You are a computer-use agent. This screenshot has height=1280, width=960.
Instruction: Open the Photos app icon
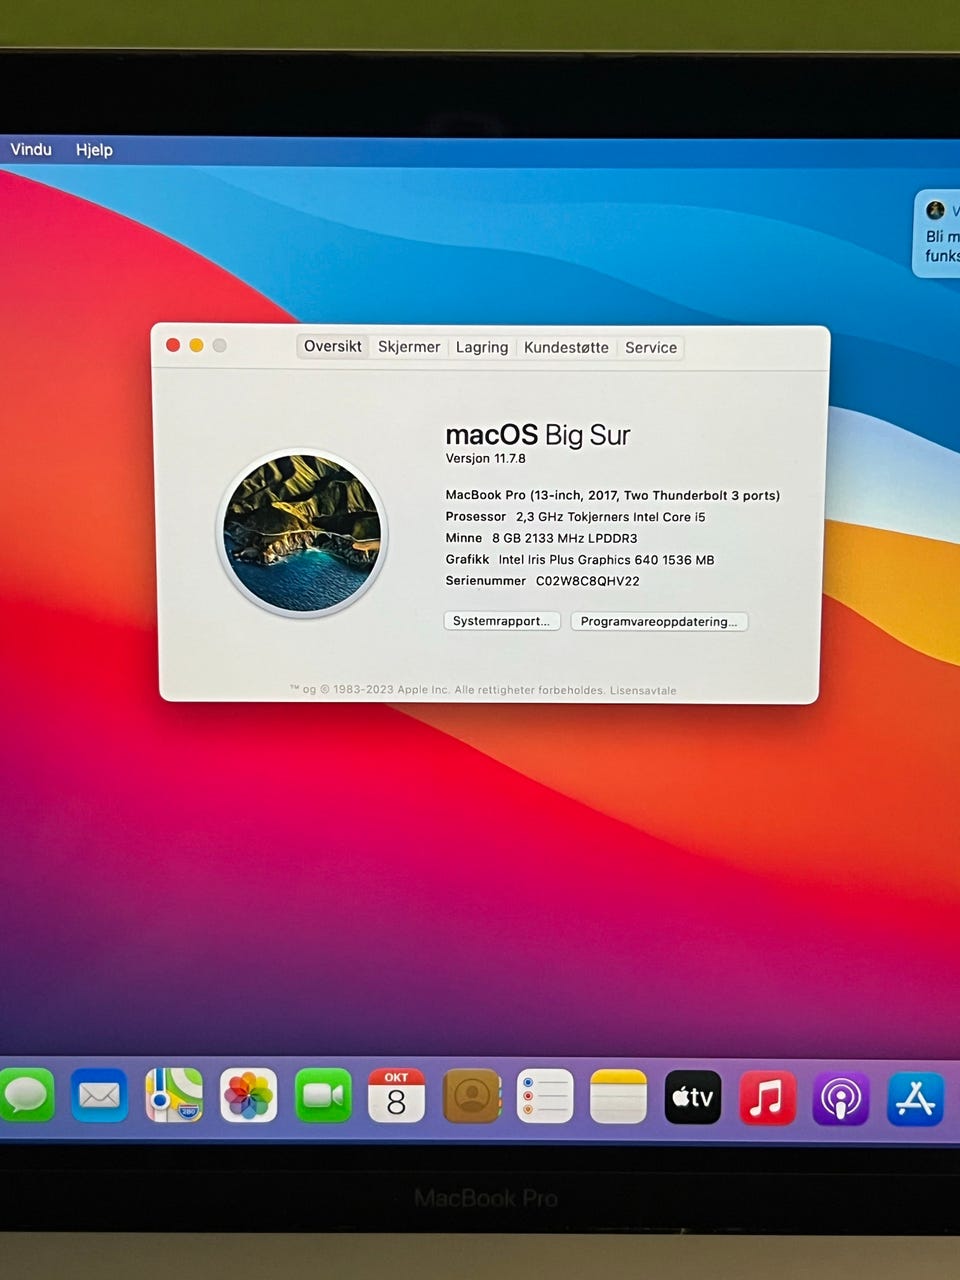tap(248, 1096)
